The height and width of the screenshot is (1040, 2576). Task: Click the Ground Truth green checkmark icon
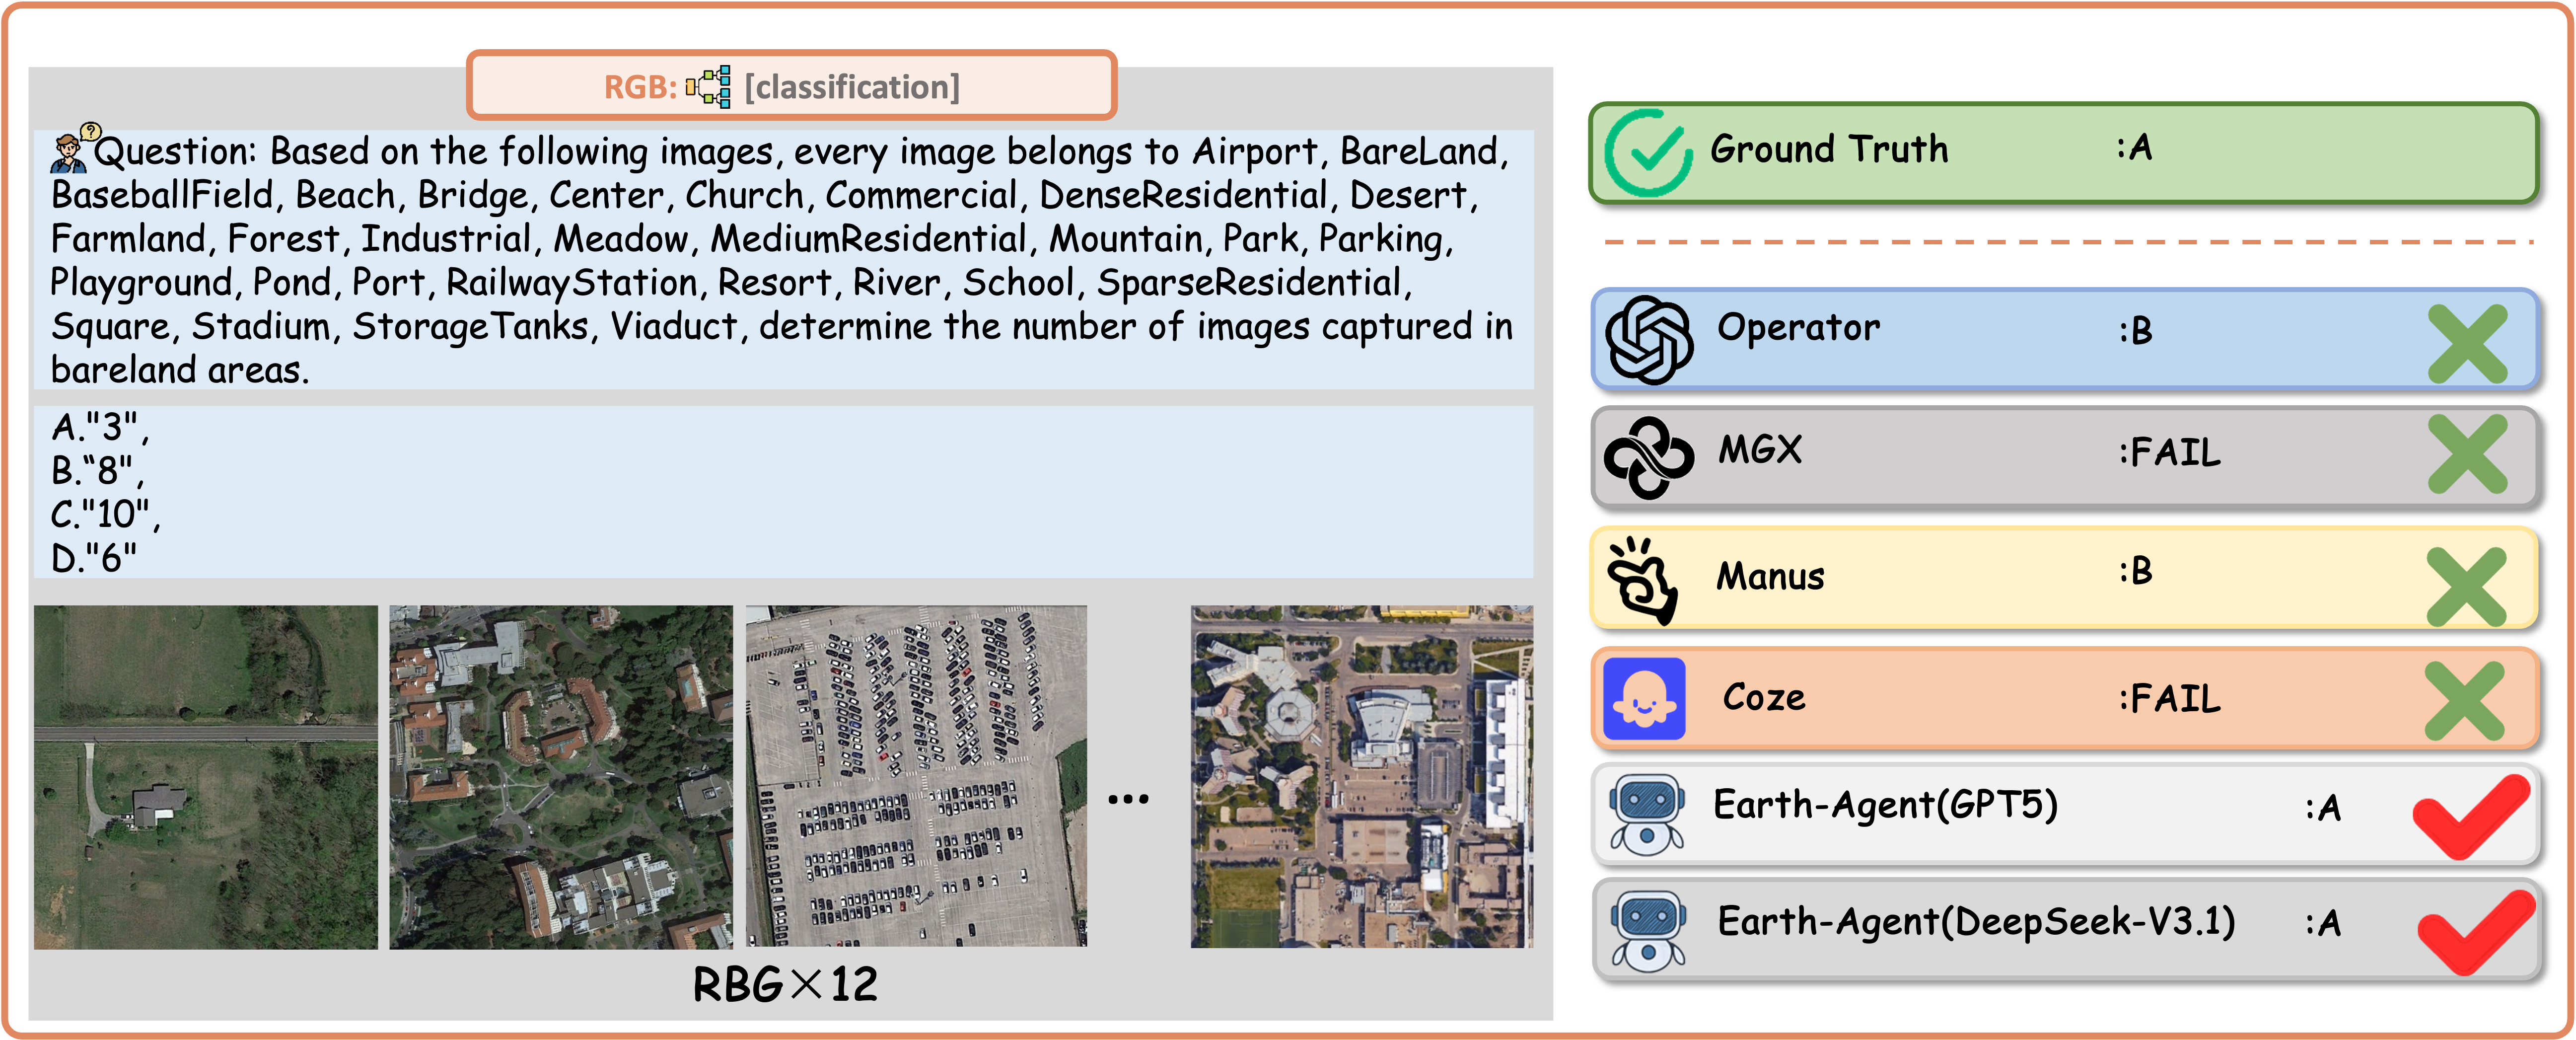pyautogui.click(x=1648, y=153)
